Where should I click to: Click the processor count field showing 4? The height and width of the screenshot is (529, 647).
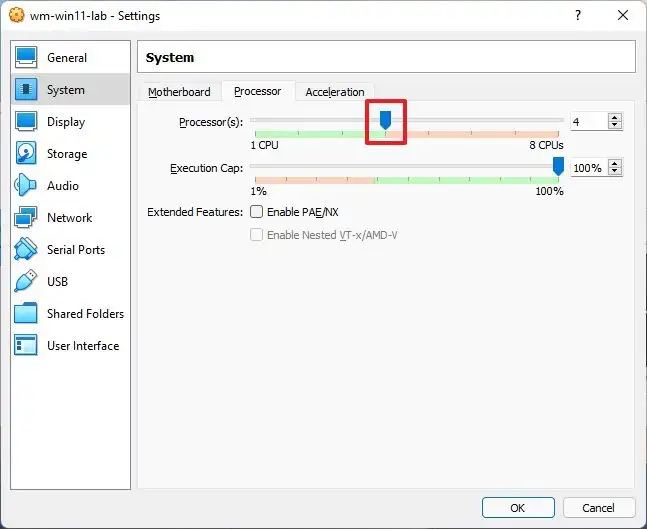coord(589,122)
